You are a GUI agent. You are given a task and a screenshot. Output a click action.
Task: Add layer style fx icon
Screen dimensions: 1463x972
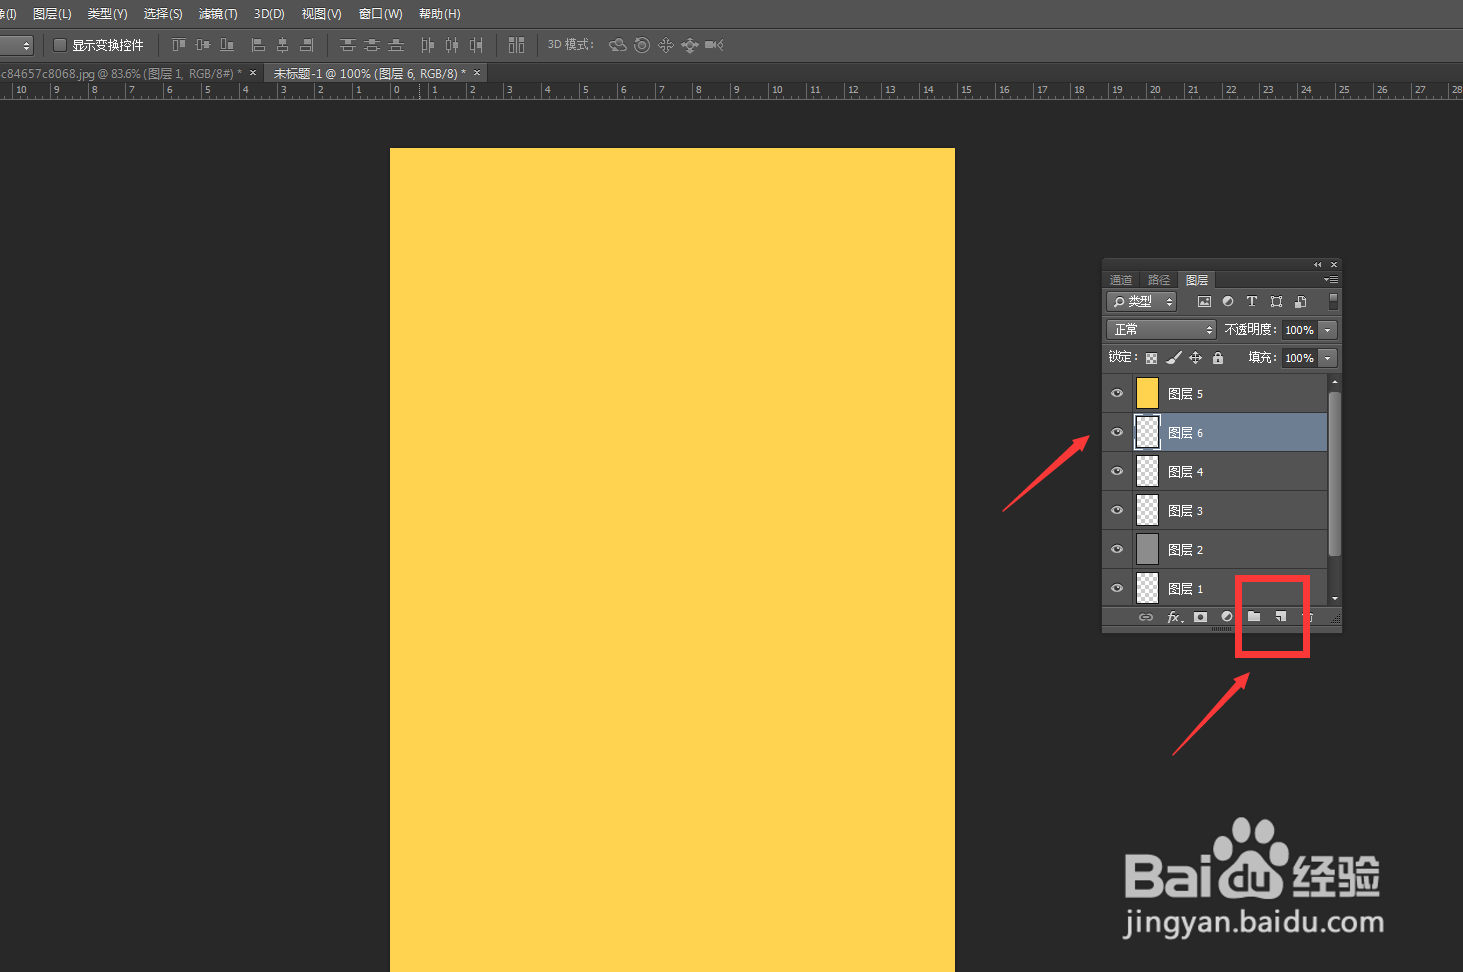1175,617
